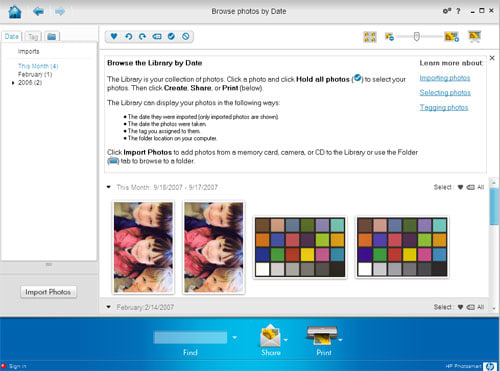Rotate photo counterclockwise

coord(129,36)
